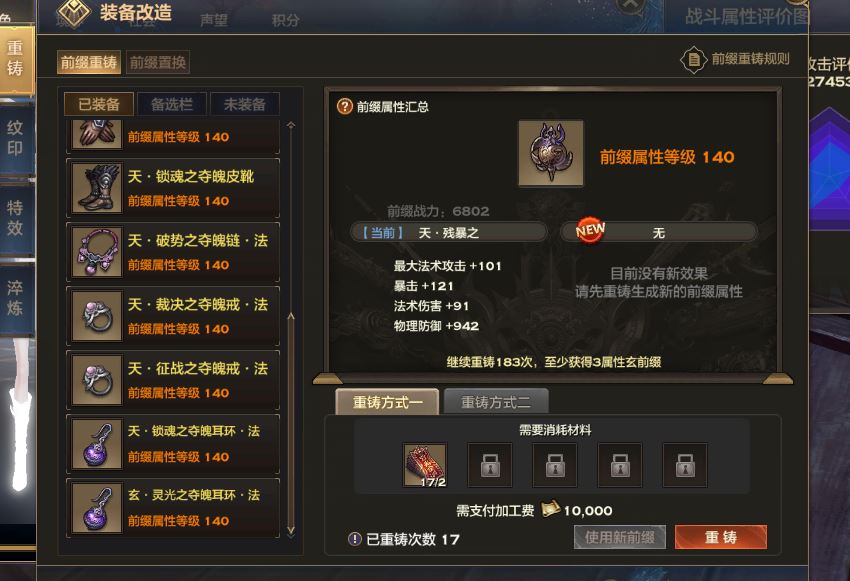
Task: Switch to 前缀置换 tab
Action: 158,62
